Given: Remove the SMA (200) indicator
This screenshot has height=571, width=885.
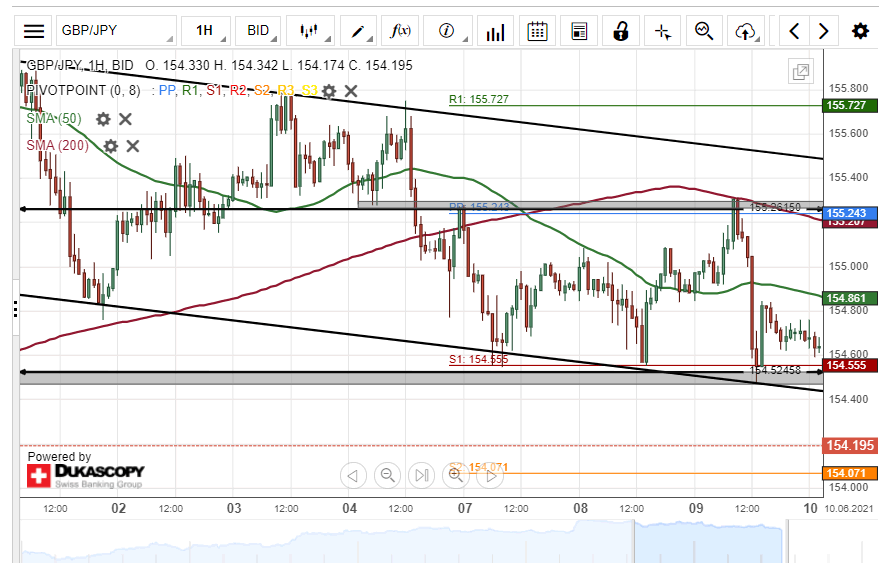Looking at the screenshot, I should coord(132,146).
